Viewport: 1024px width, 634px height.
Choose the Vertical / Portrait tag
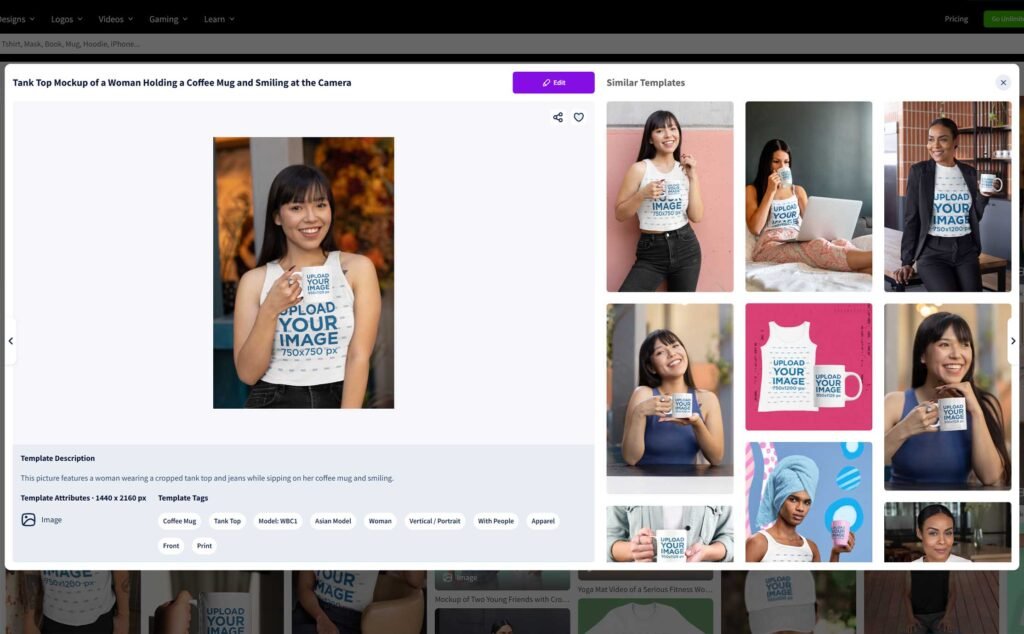434,521
